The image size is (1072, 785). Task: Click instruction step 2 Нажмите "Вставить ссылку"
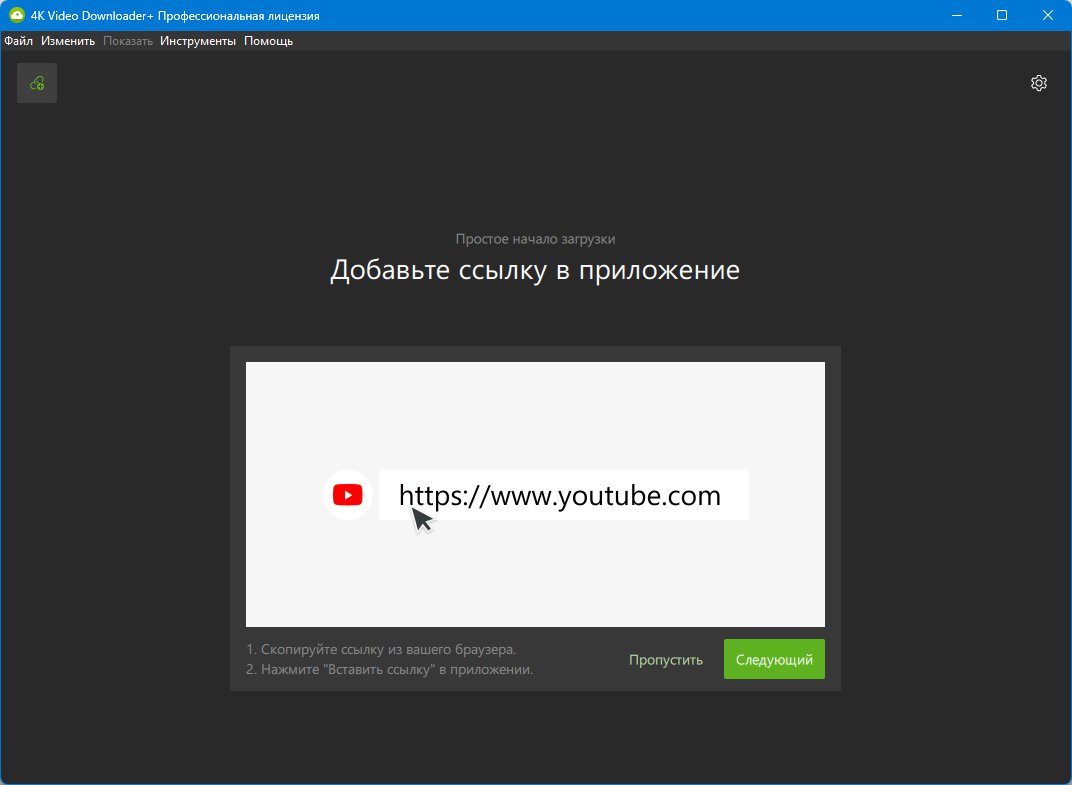(x=389, y=669)
